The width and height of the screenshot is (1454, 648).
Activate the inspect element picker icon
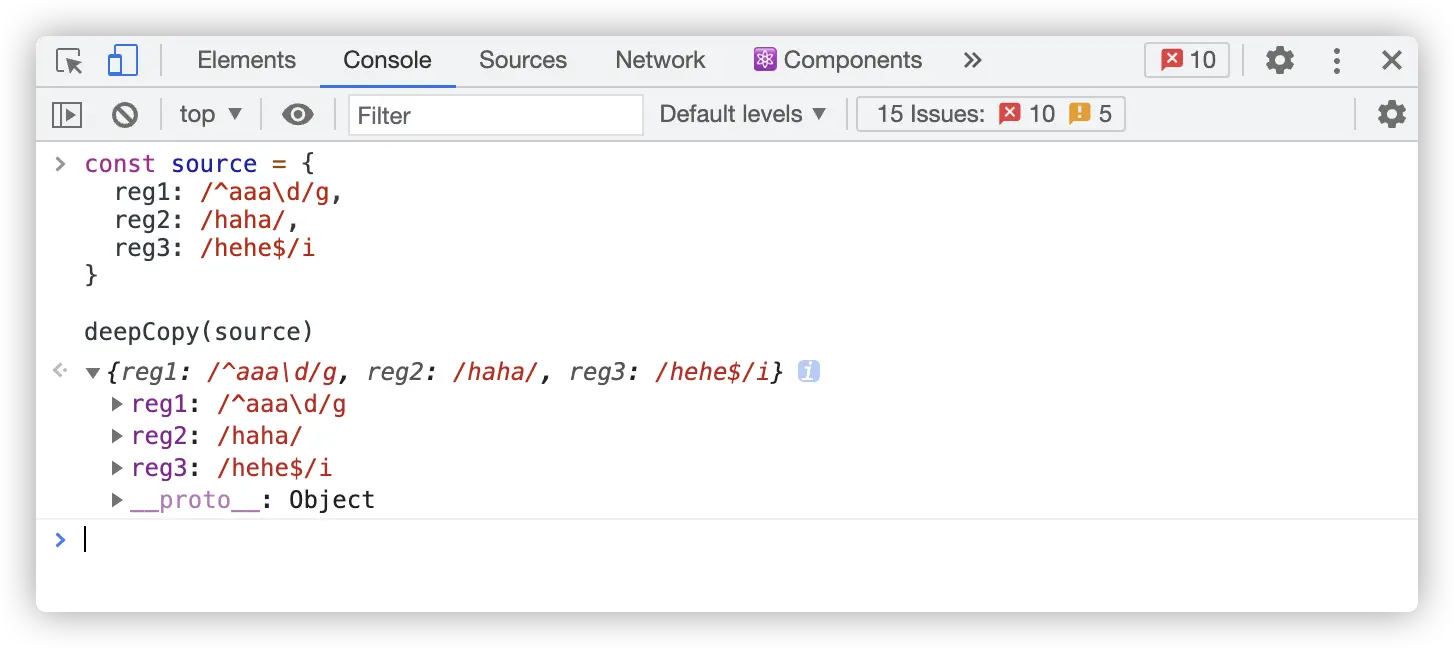(69, 61)
